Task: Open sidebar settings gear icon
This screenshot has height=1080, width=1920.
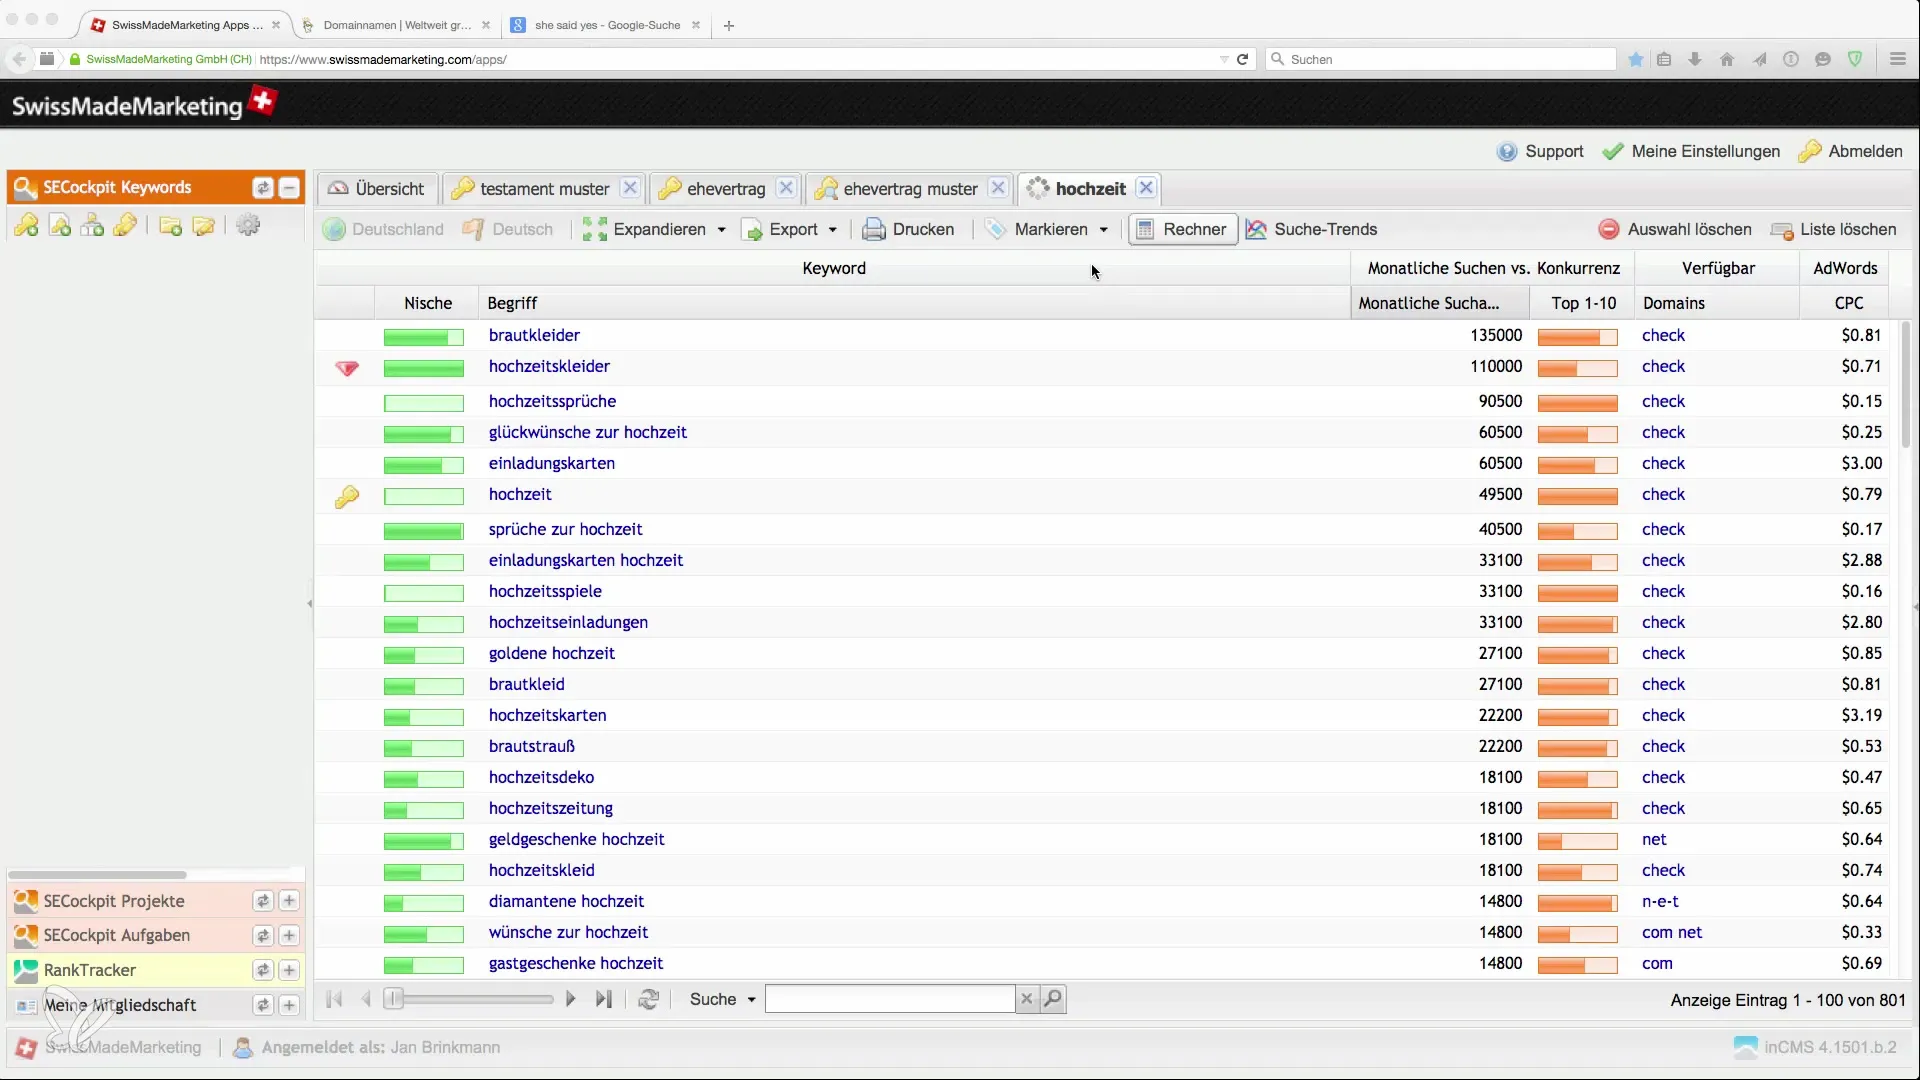Action: (x=248, y=226)
